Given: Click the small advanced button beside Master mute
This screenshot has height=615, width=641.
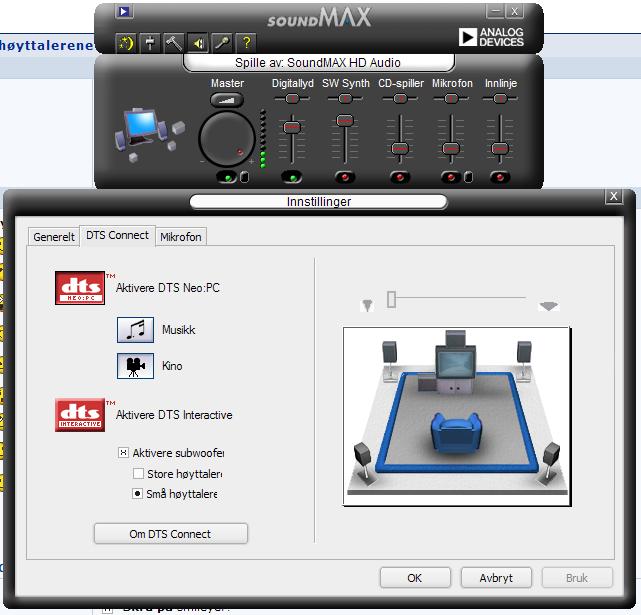Looking at the screenshot, I should tap(244, 177).
